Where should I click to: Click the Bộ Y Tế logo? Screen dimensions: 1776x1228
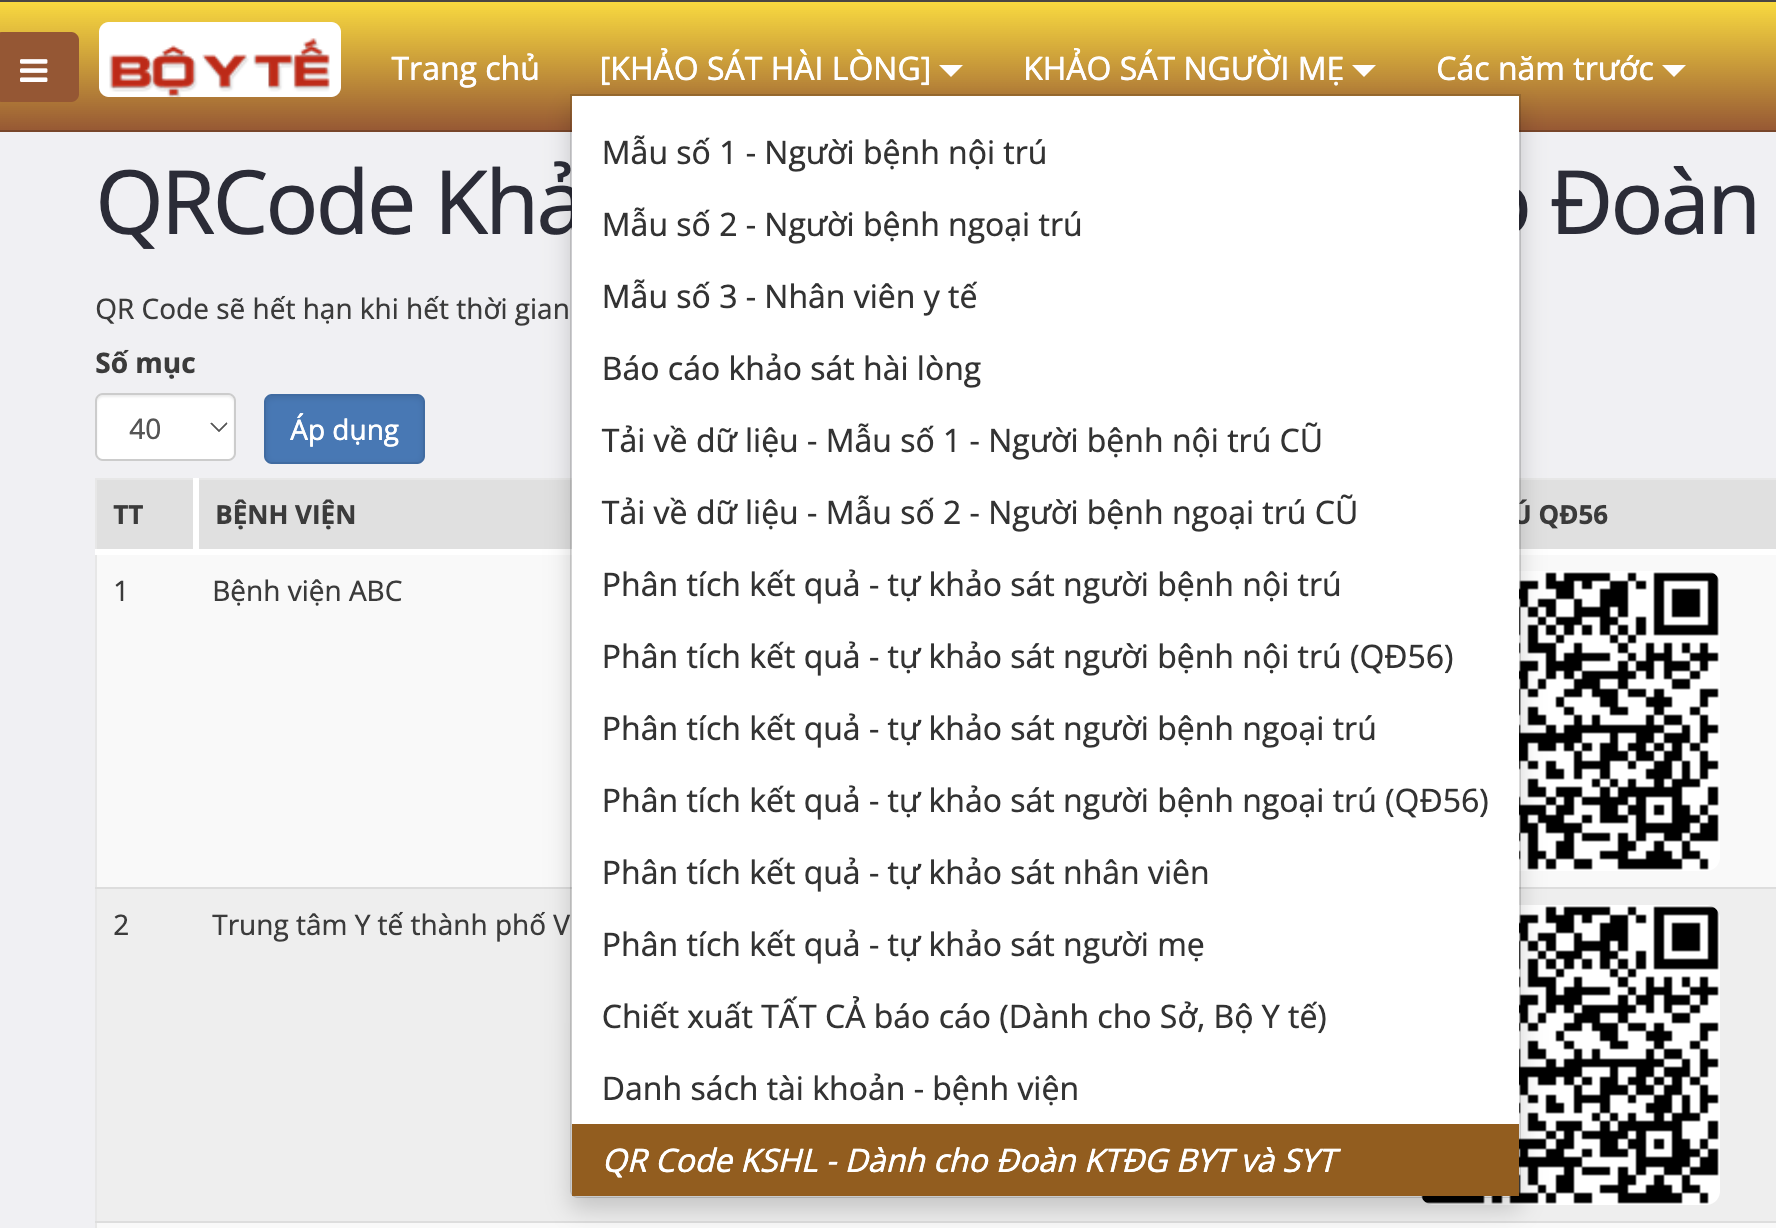(219, 61)
